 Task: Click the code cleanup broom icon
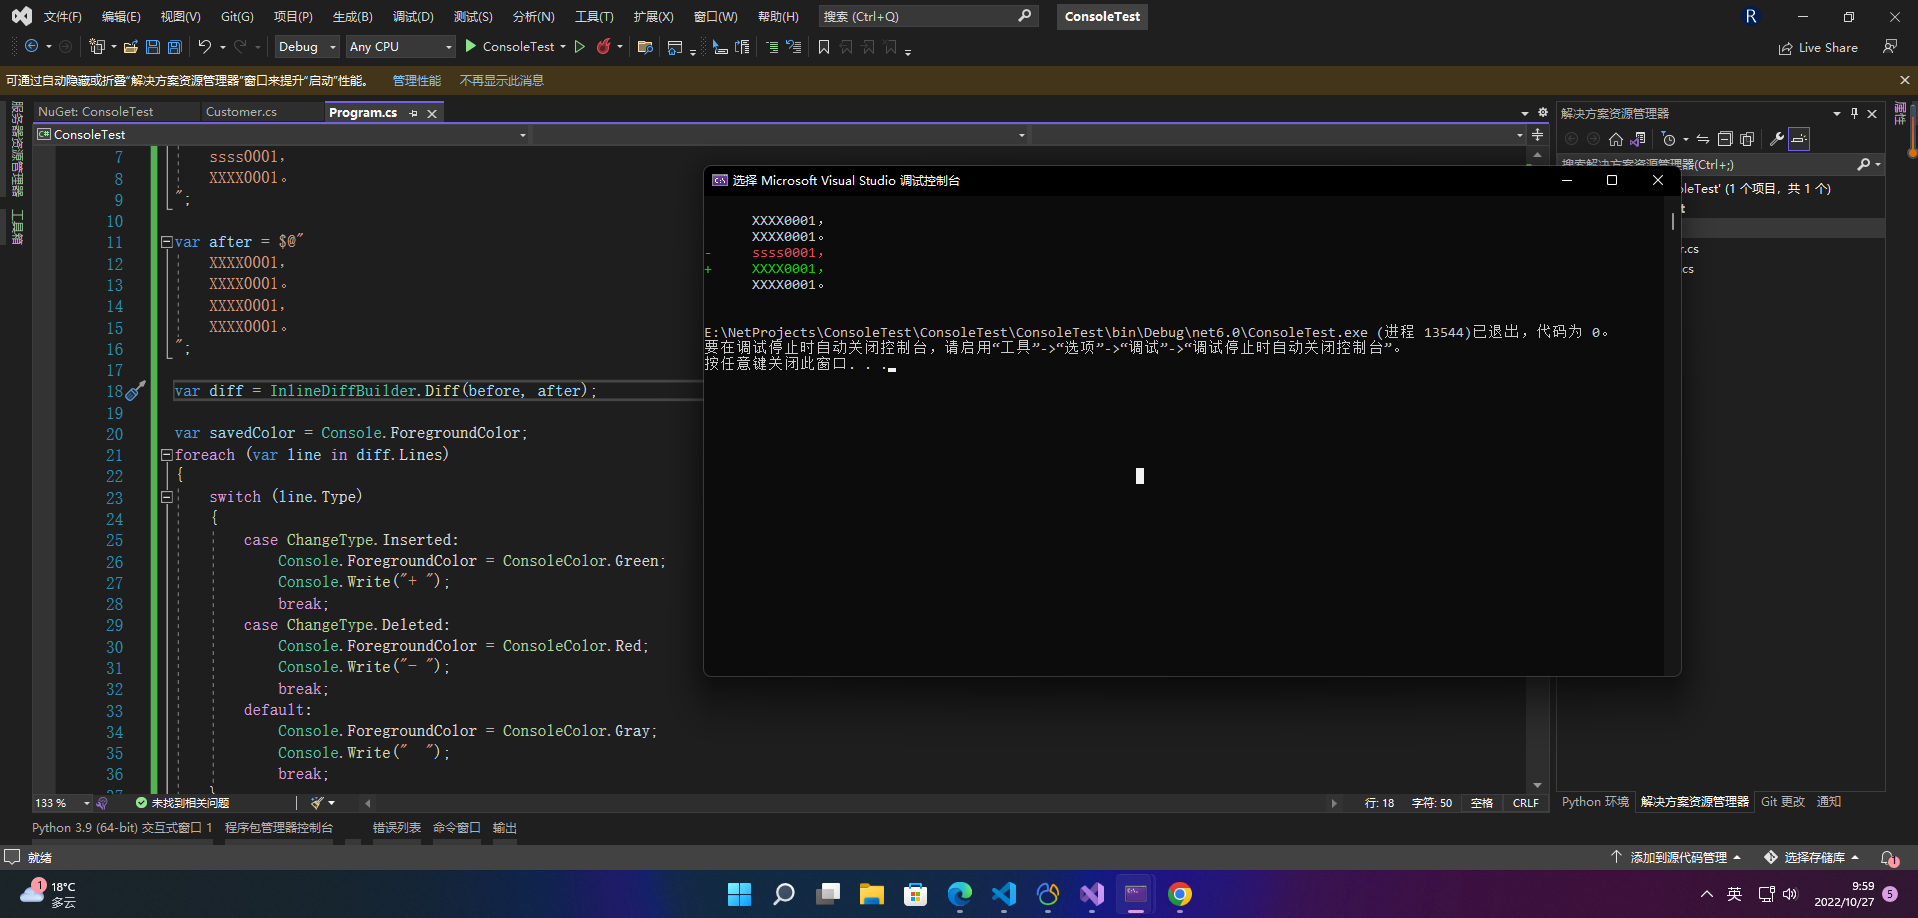[x=317, y=803]
